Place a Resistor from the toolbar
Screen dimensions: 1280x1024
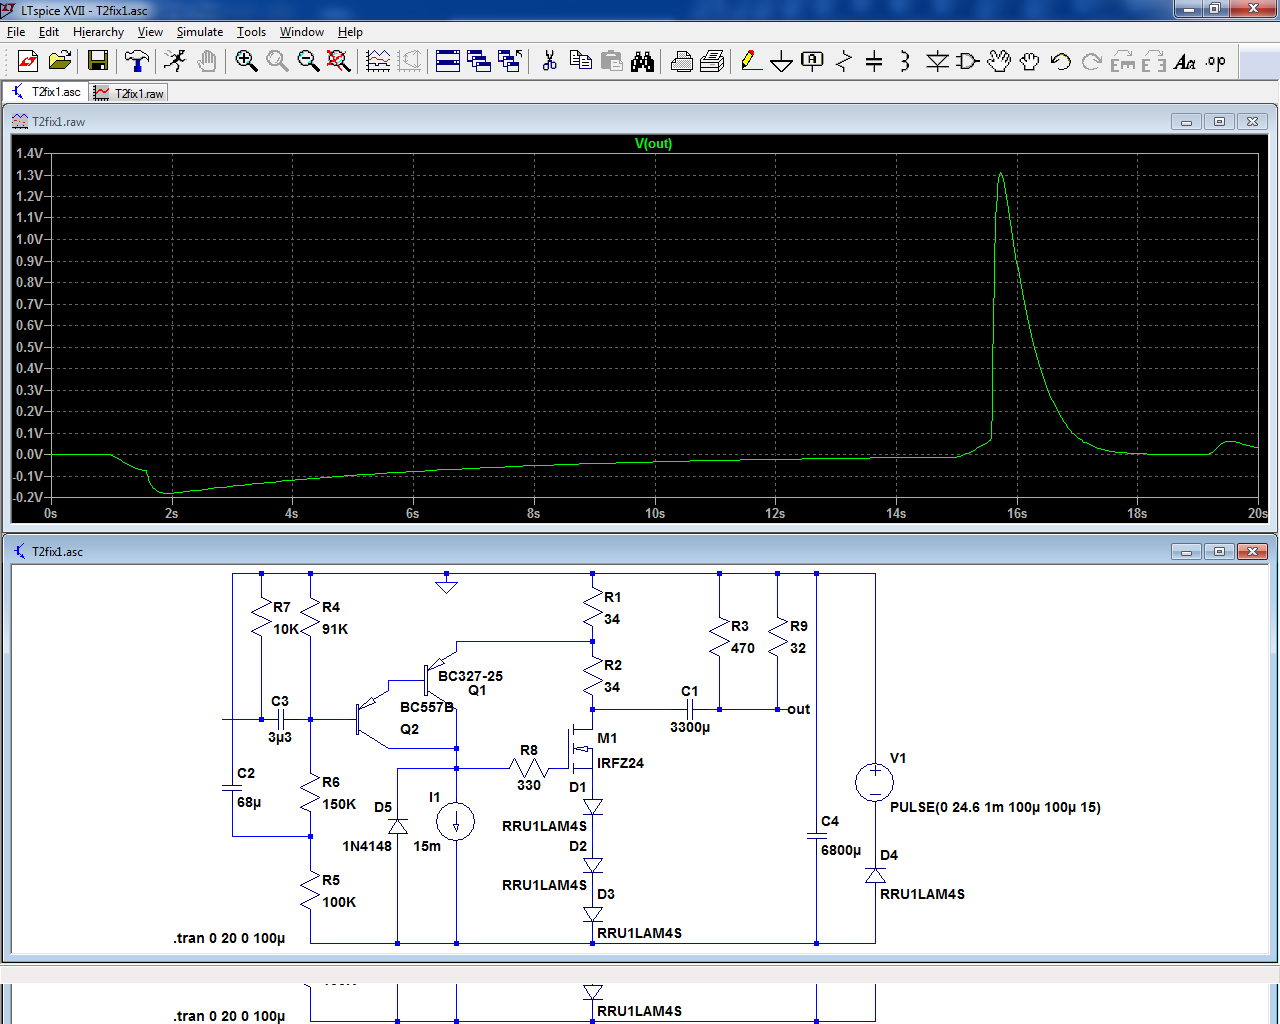coord(844,61)
